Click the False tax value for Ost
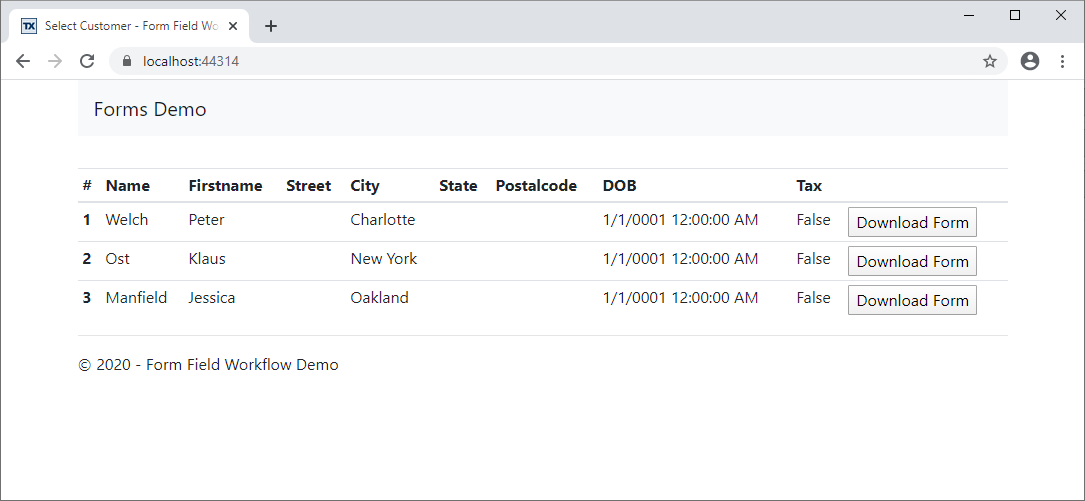The height and width of the screenshot is (501, 1085). pos(813,259)
